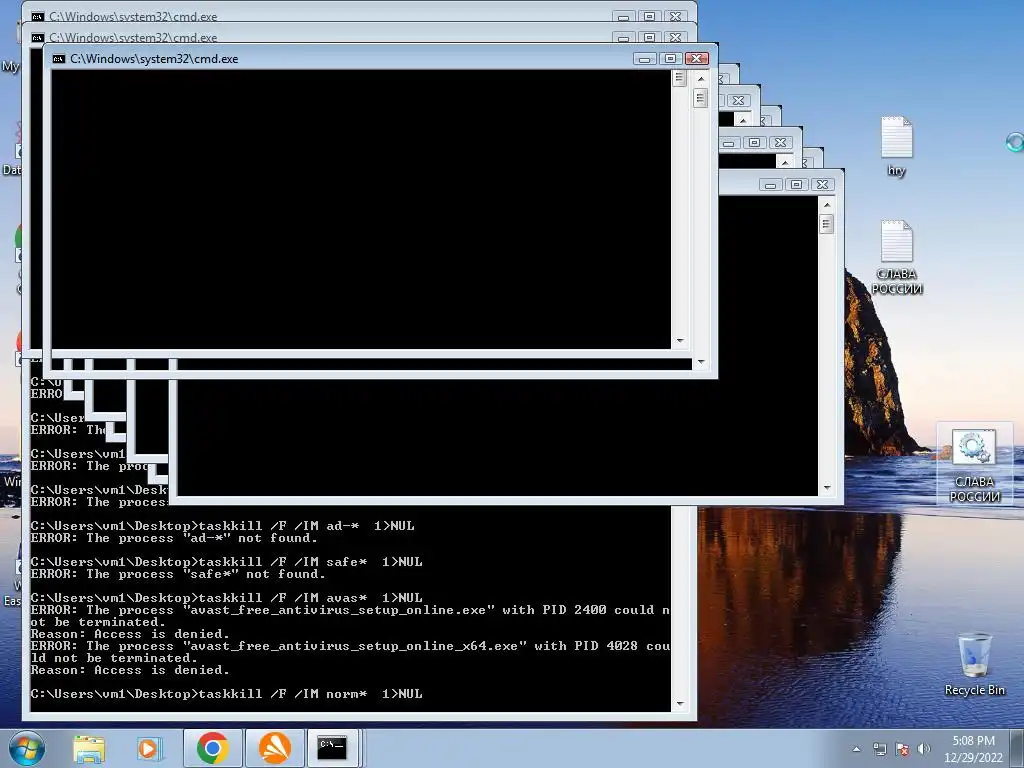
Task: Close the rightmost cascaded cmd window
Action: tap(823, 185)
